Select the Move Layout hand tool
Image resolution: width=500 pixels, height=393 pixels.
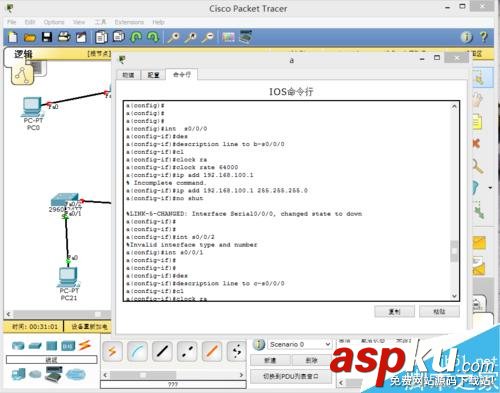477,100
